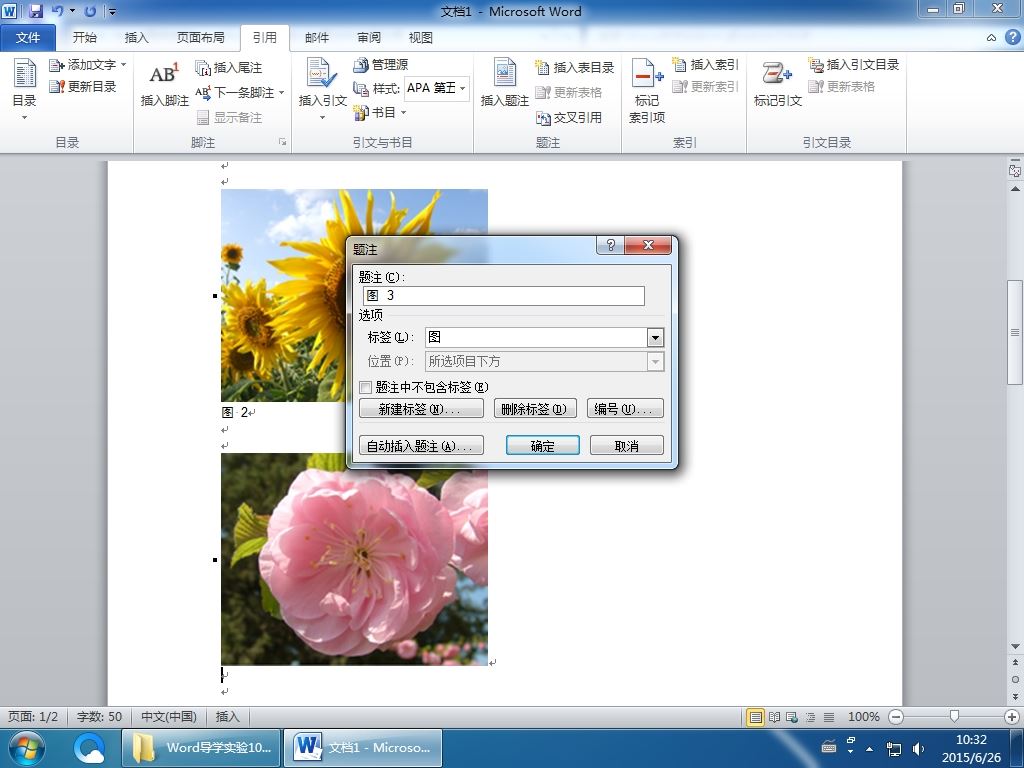Switch to the 插入 Insert tab
The width and height of the screenshot is (1024, 768).
(136, 37)
